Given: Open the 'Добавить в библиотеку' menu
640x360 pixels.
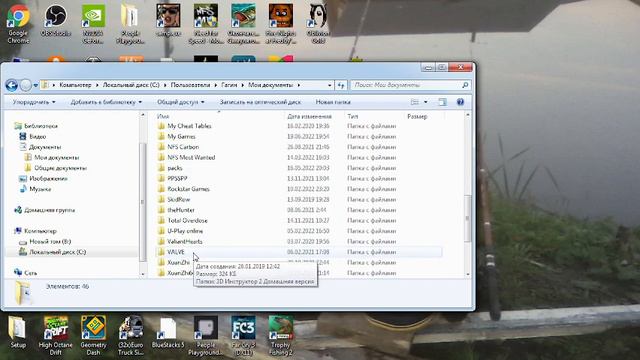Looking at the screenshot, I should tap(106, 102).
